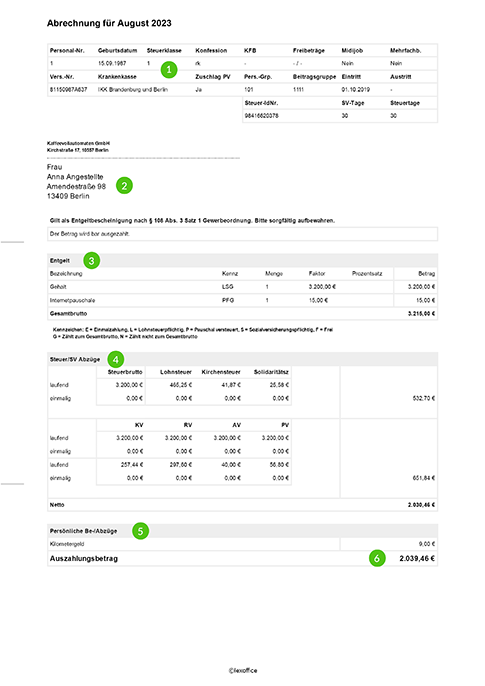
Task: Click the KV contribution '257,44 €'
Action: tap(132, 465)
